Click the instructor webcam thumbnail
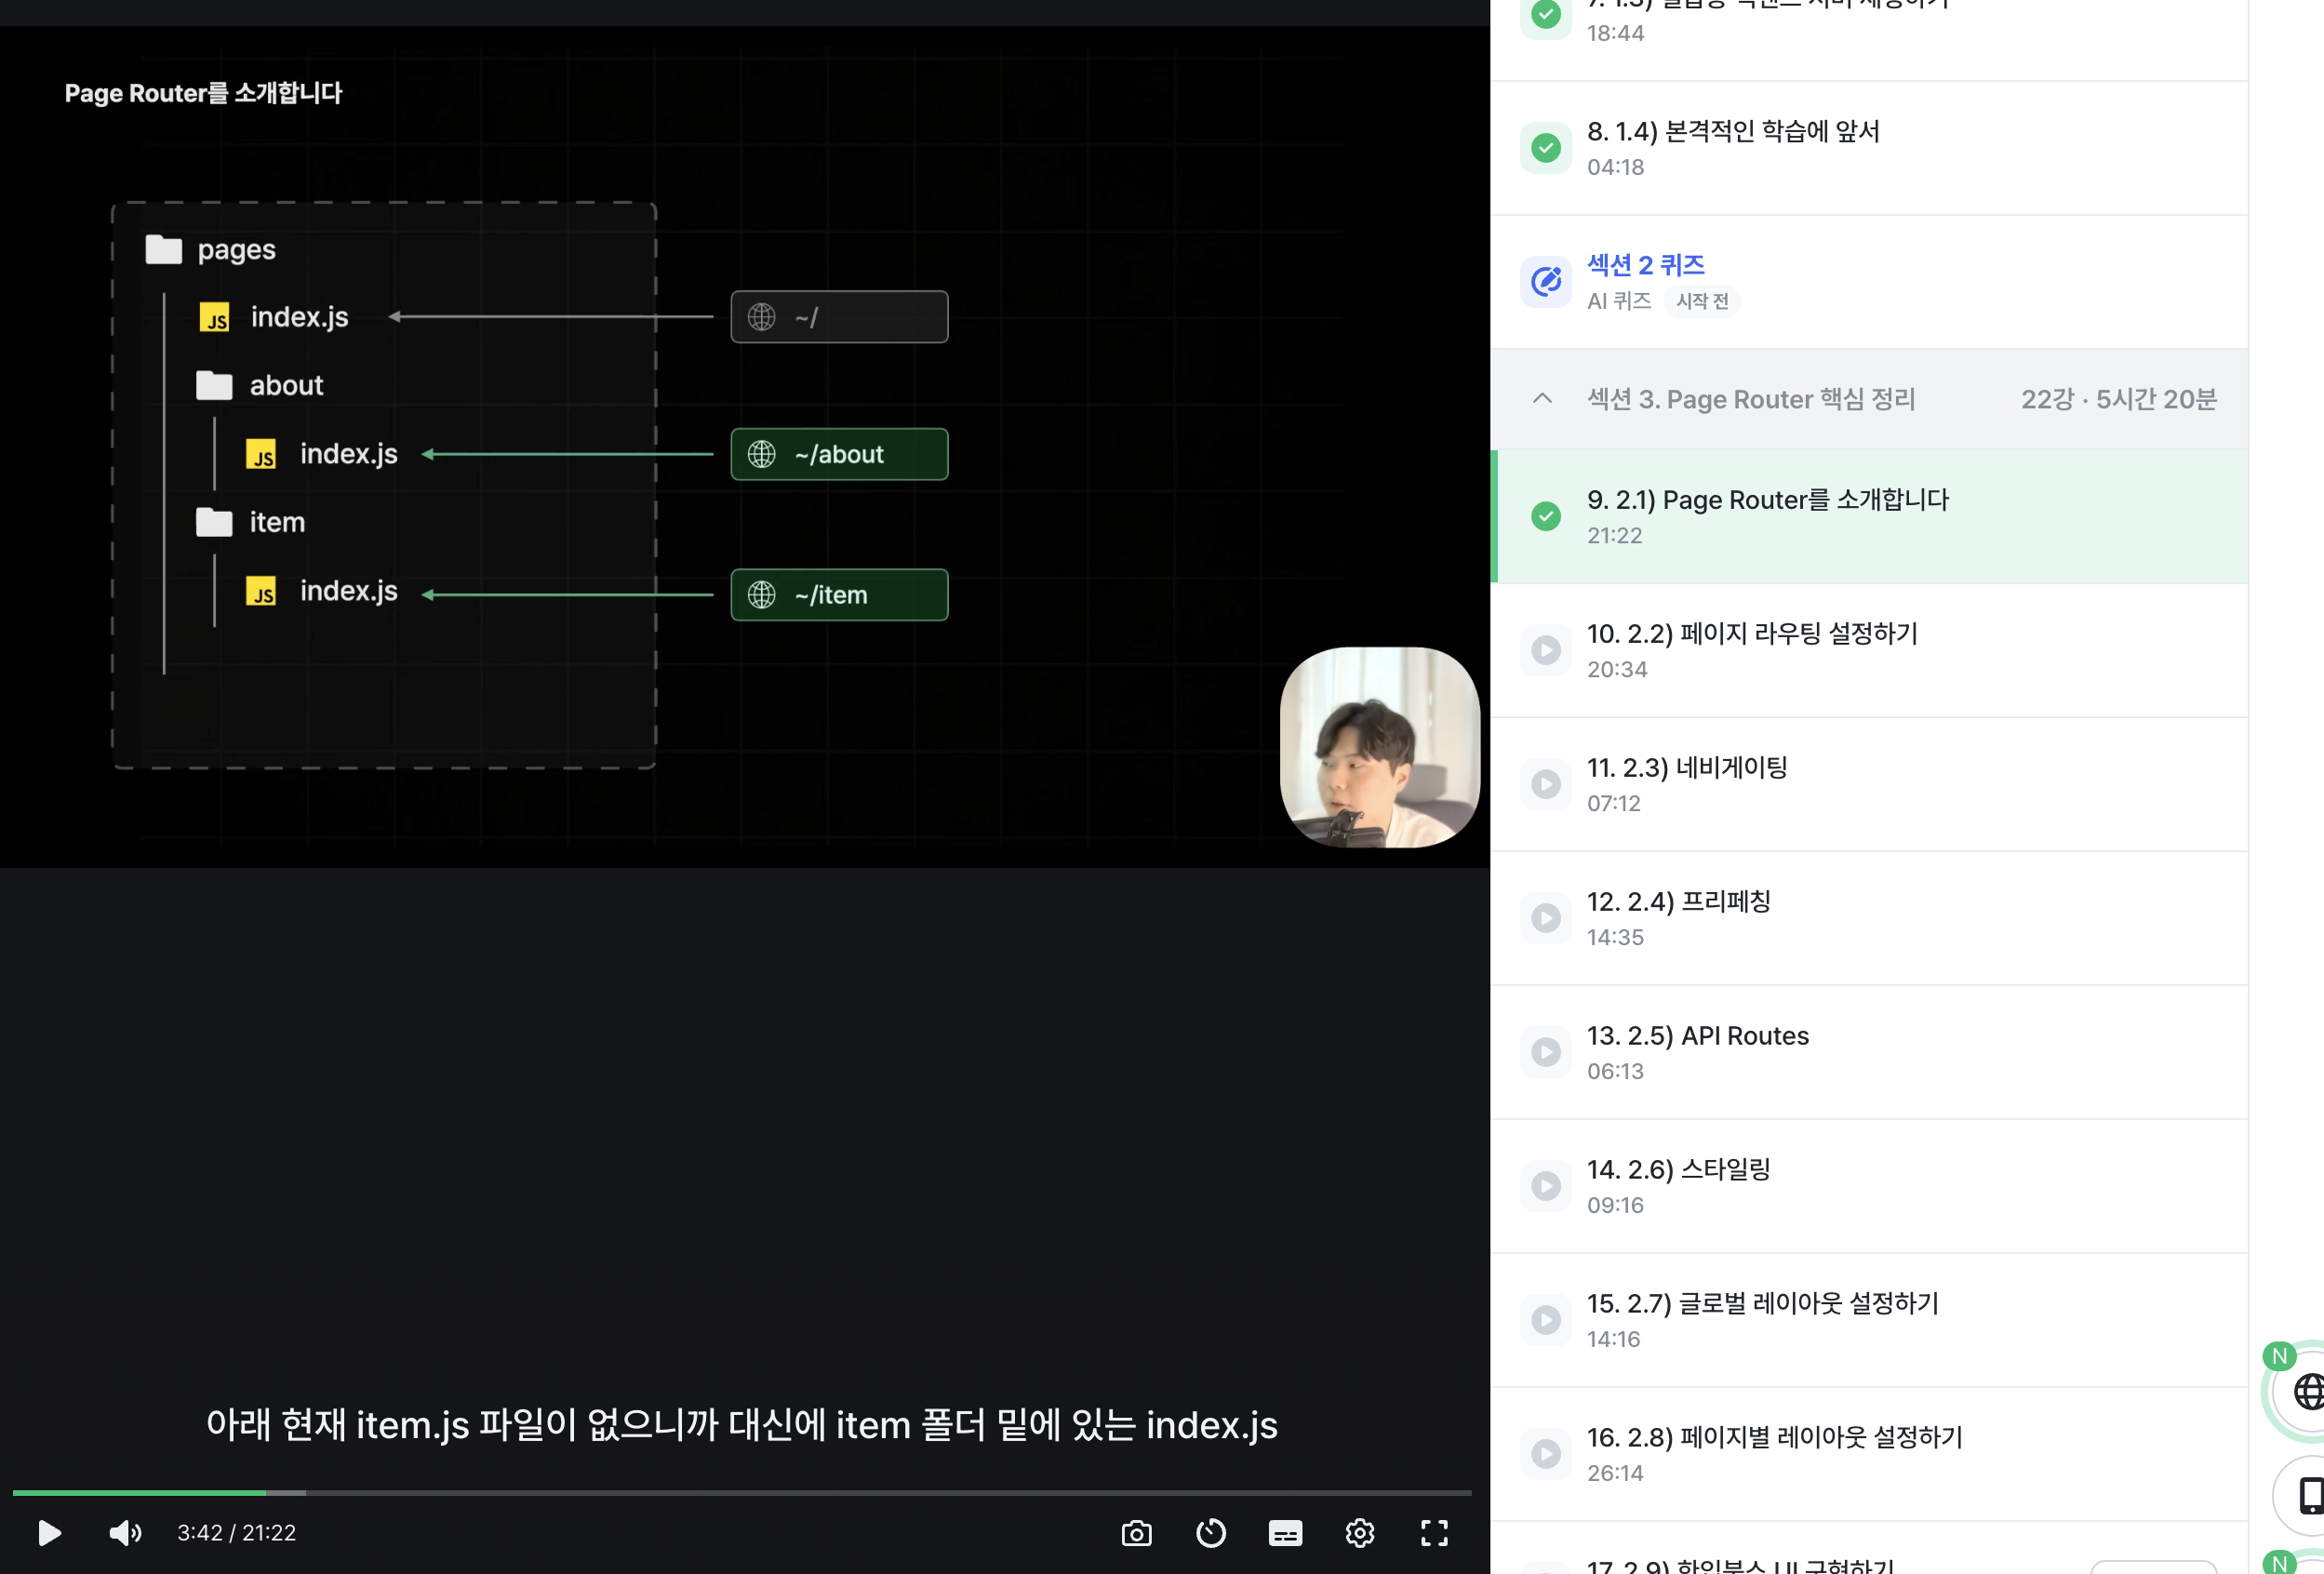The width and height of the screenshot is (2324, 1574). [x=1379, y=747]
